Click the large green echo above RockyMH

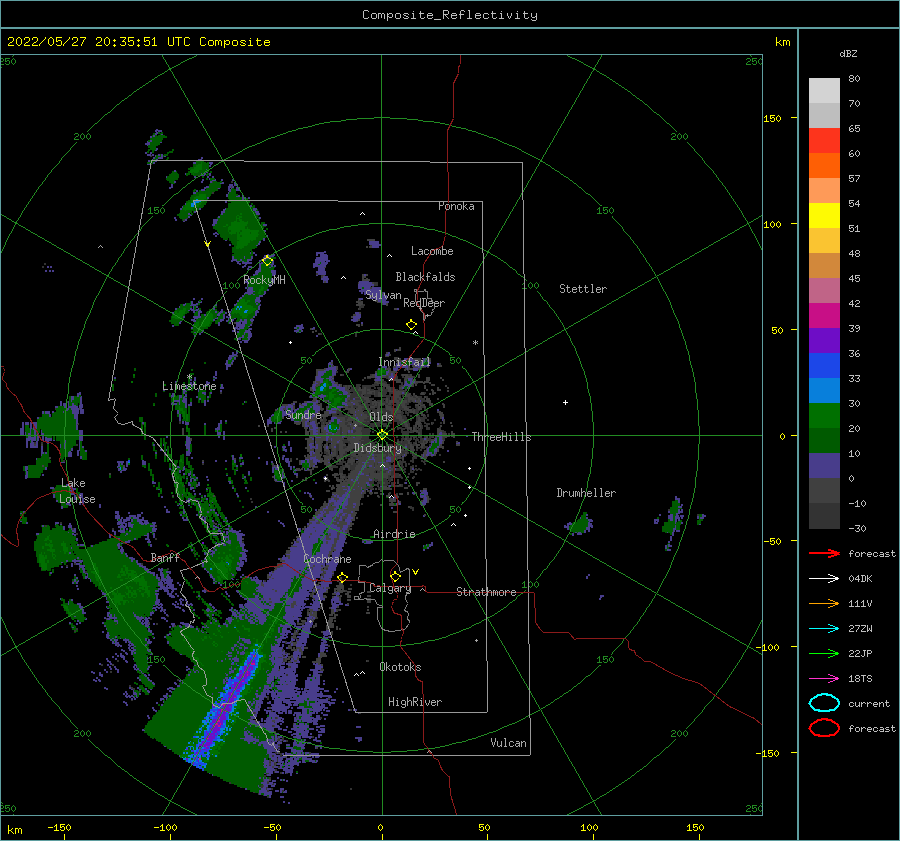241,227
